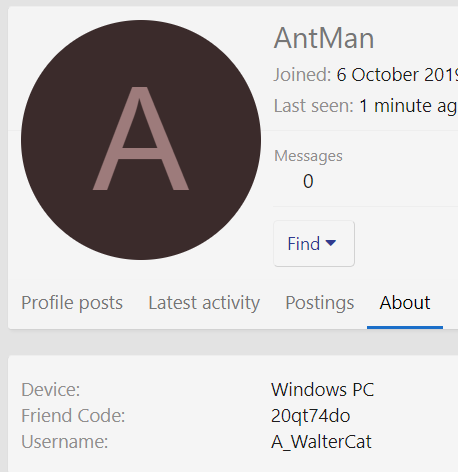Click the Device field label
Viewport: 458px width, 472px height.
(51, 389)
